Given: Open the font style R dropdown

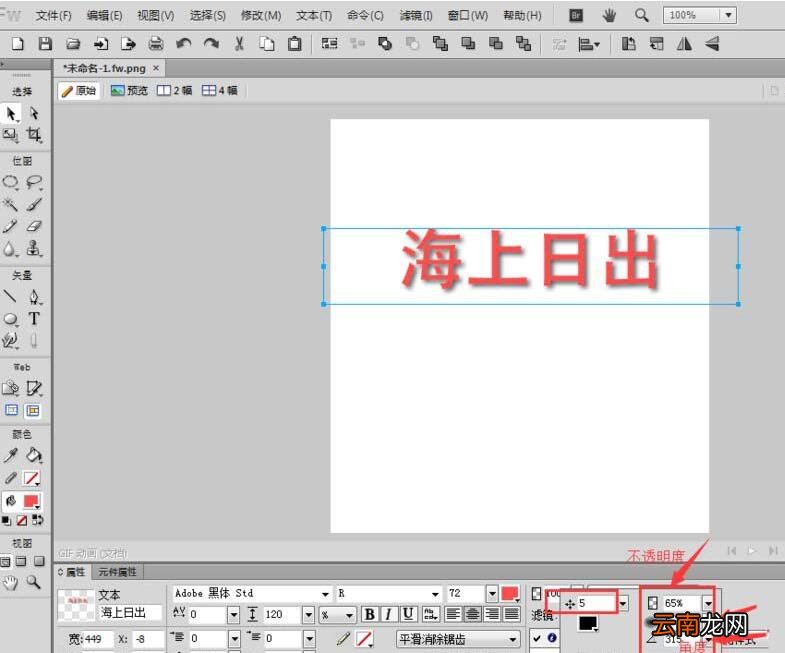Looking at the screenshot, I should tap(436, 594).
